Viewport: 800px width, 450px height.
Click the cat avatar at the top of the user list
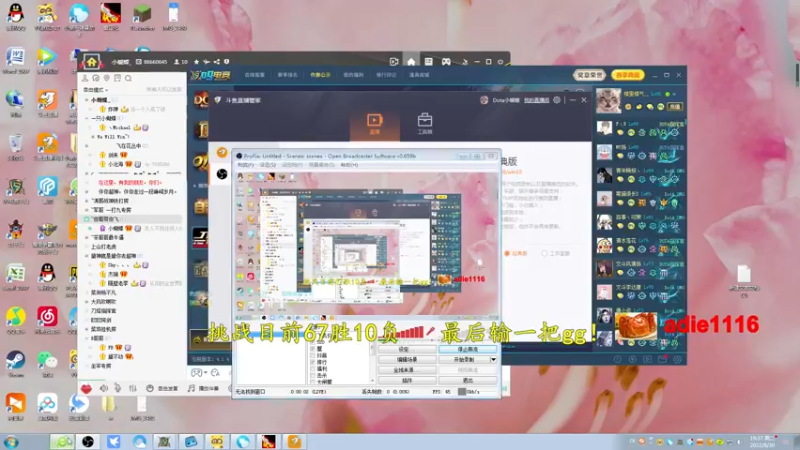point(608,100)
